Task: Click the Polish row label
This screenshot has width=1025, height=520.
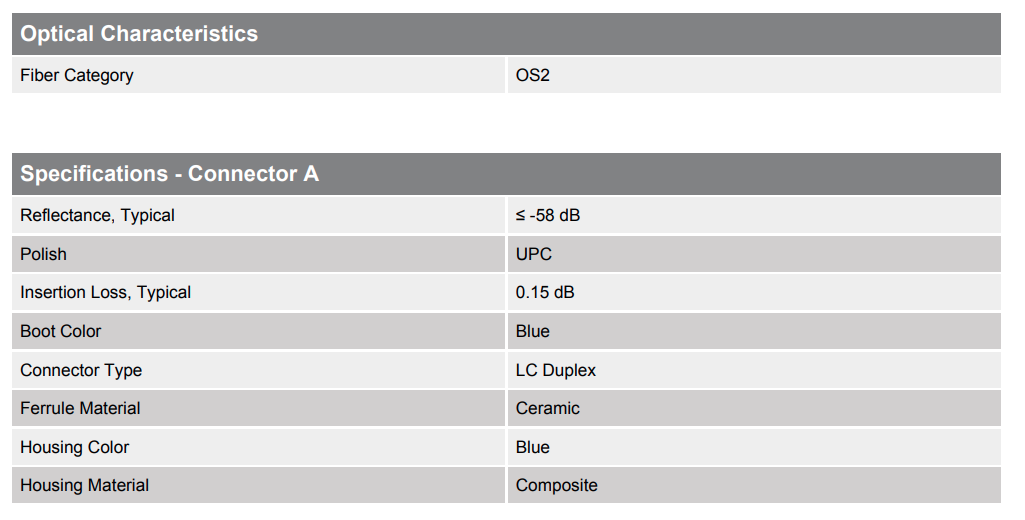Action: (x=44, y=254)
